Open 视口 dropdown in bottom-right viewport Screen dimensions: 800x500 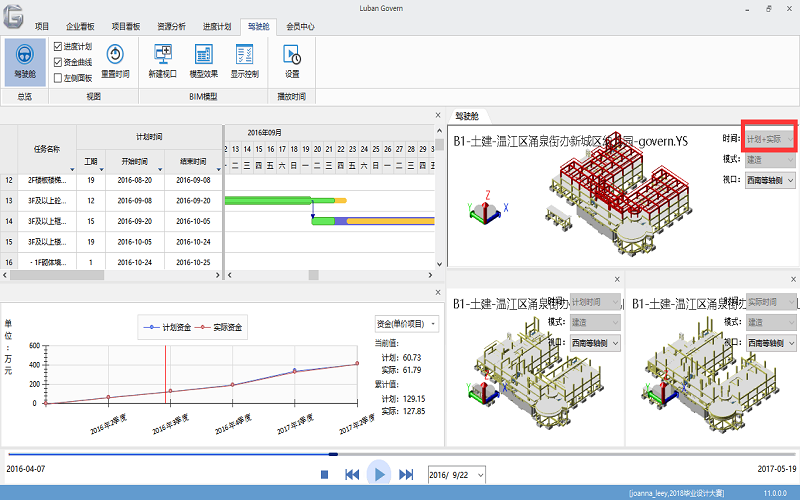(x=771, y=343)
